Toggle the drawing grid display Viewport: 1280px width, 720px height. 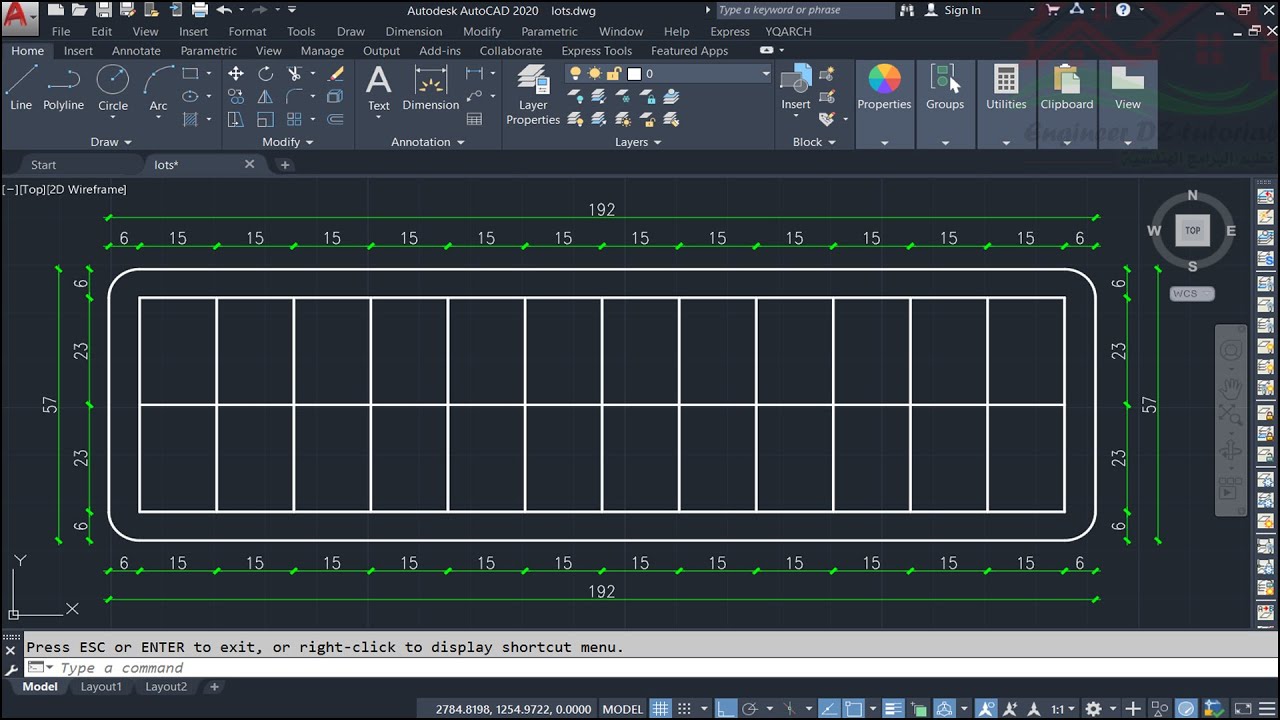[660, 709]
